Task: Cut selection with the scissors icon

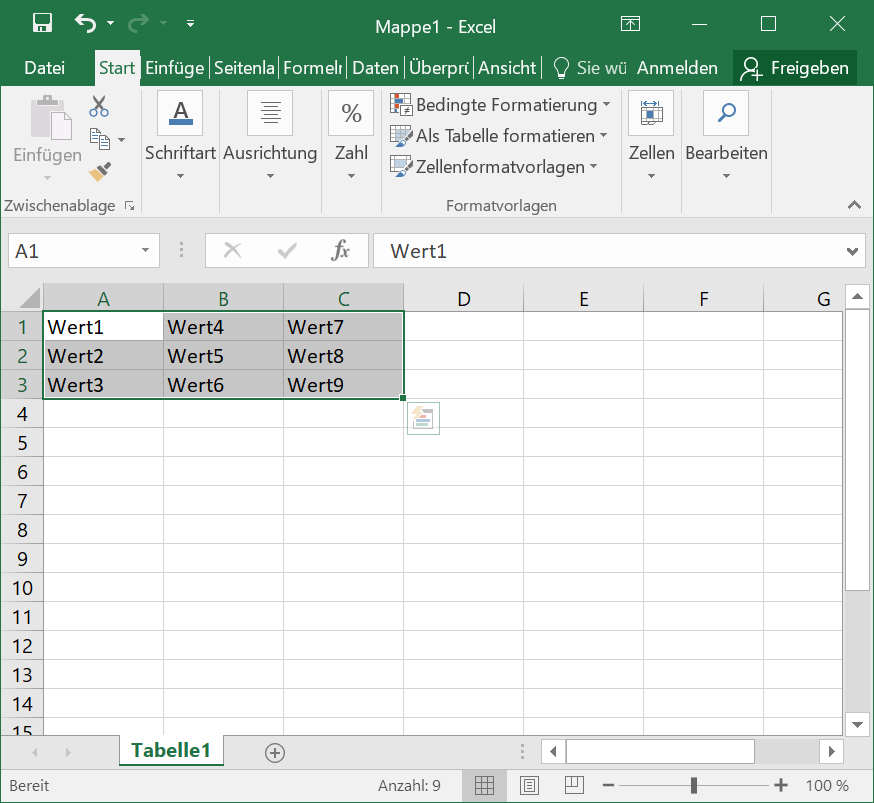Action: (x=99, y=106)
